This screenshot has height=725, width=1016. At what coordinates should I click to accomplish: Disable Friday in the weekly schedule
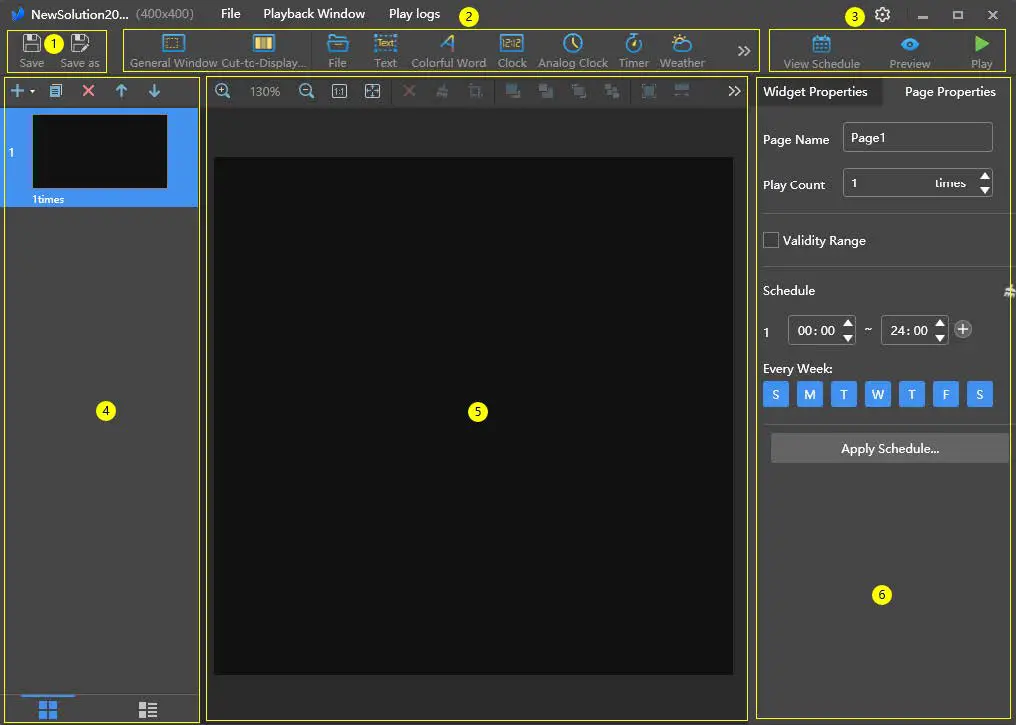coord(945,394)
